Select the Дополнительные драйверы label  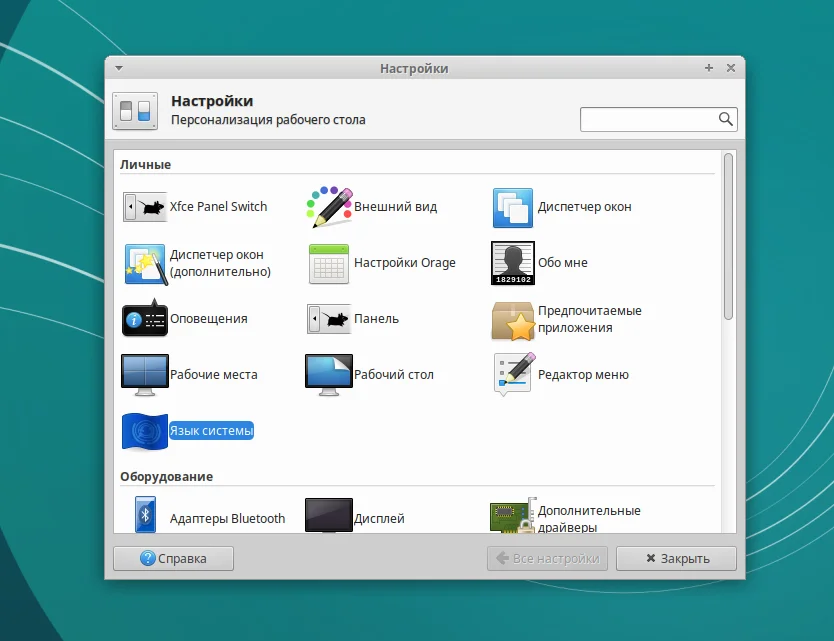(589, 519)
